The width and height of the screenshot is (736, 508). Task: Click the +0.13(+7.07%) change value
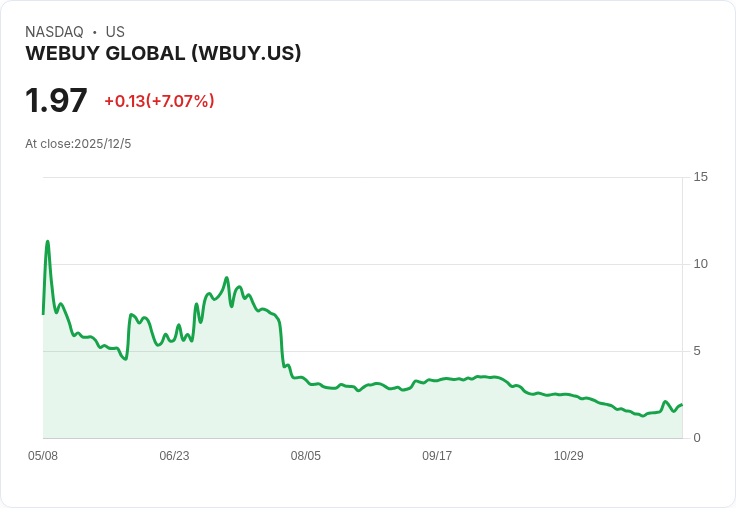tap(159, 101)
